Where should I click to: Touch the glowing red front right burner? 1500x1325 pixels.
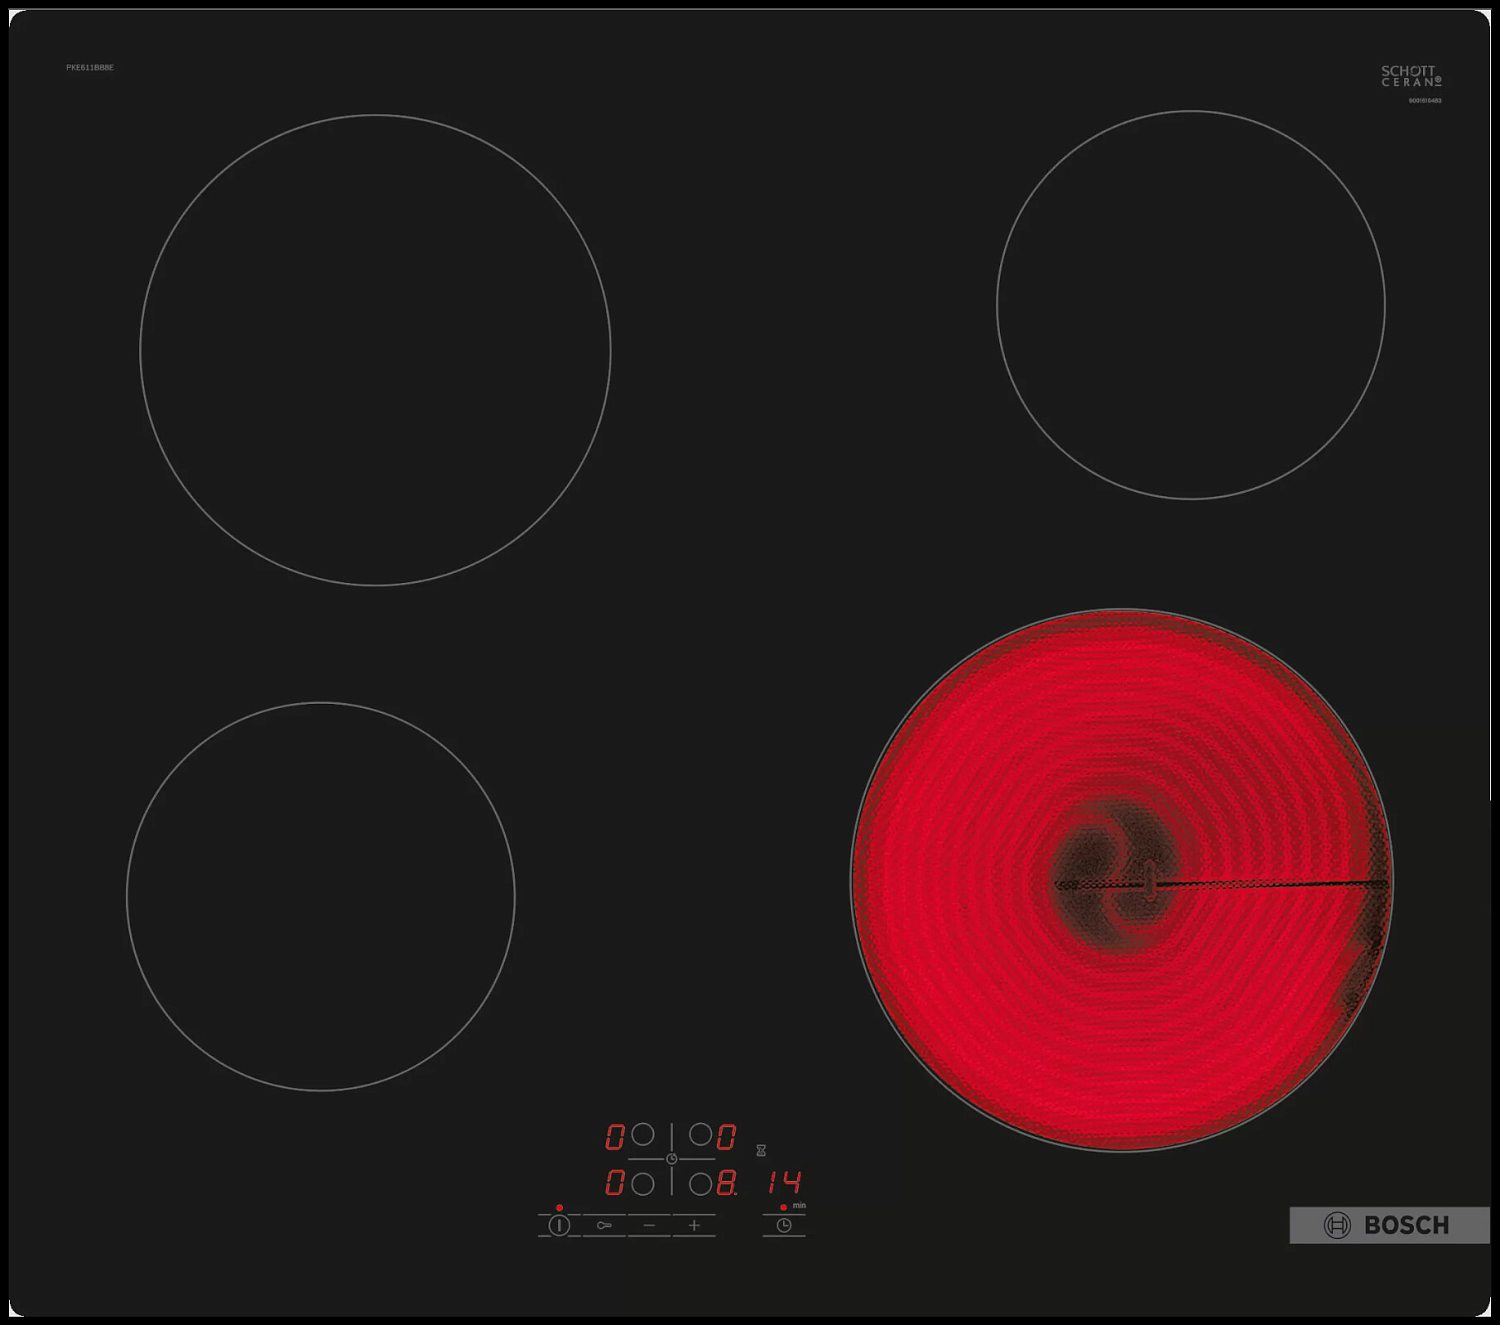(1121, 880)
